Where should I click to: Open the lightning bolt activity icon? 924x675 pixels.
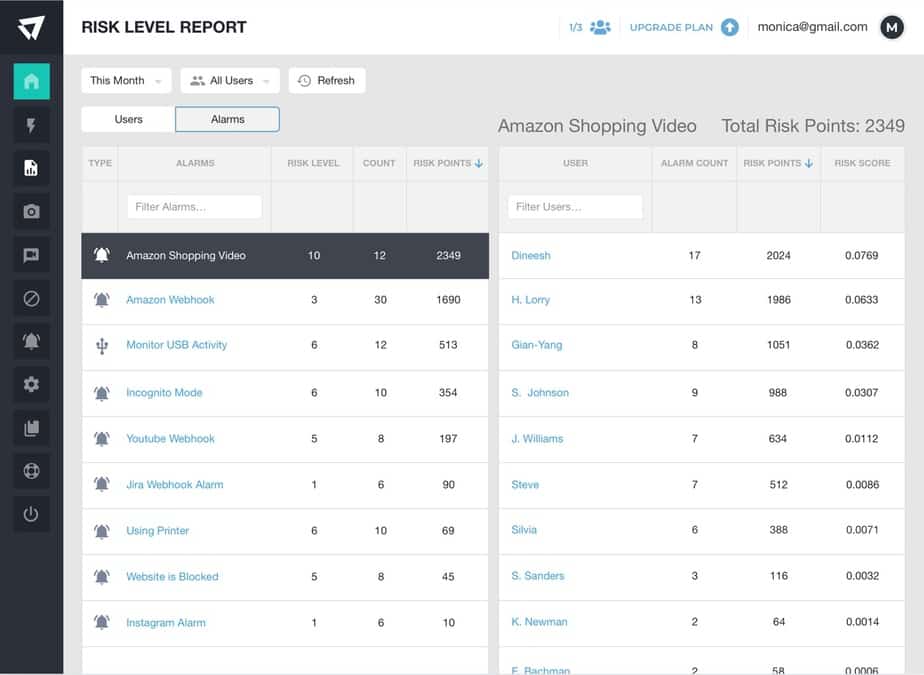pos(31,125)
